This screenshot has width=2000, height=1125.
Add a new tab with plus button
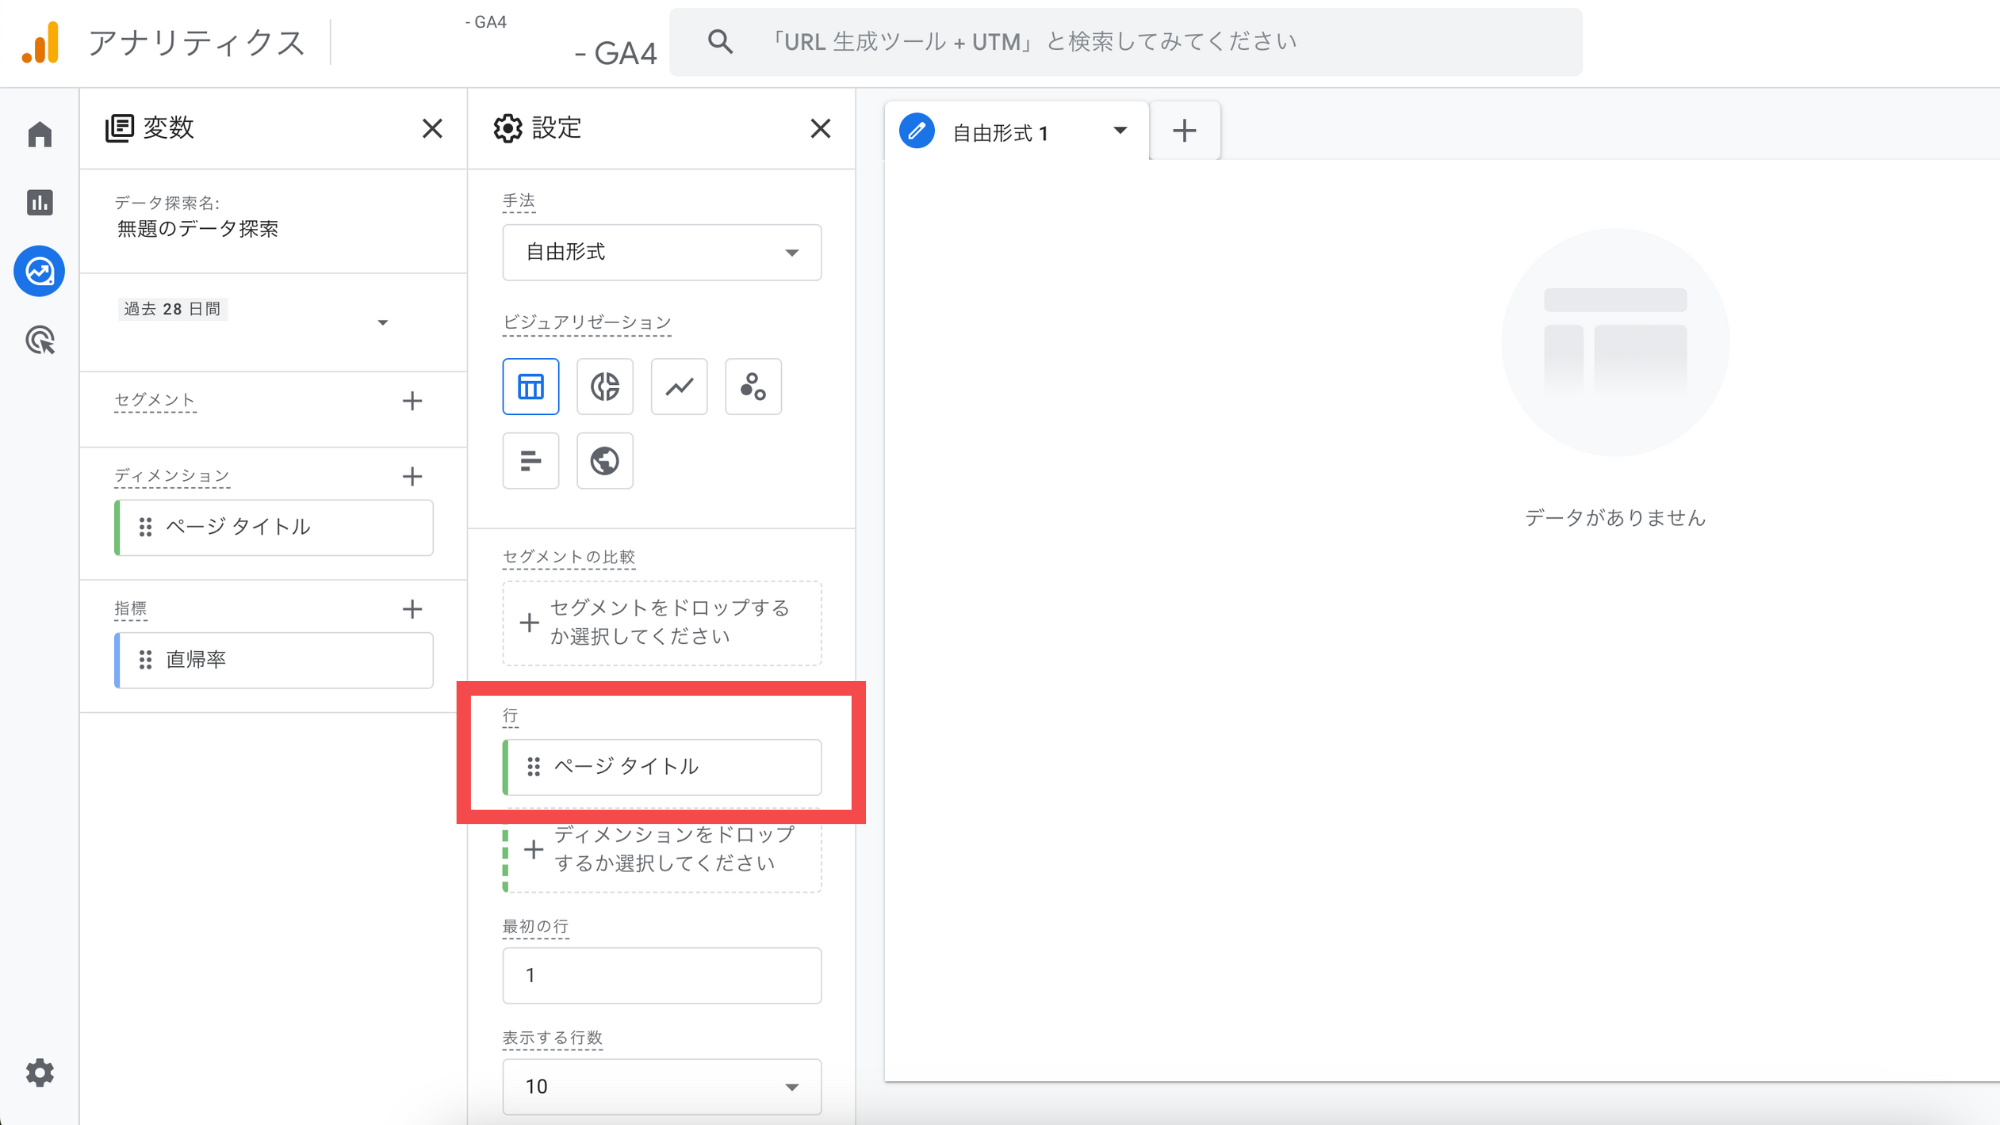click(x=1184, y=131)
